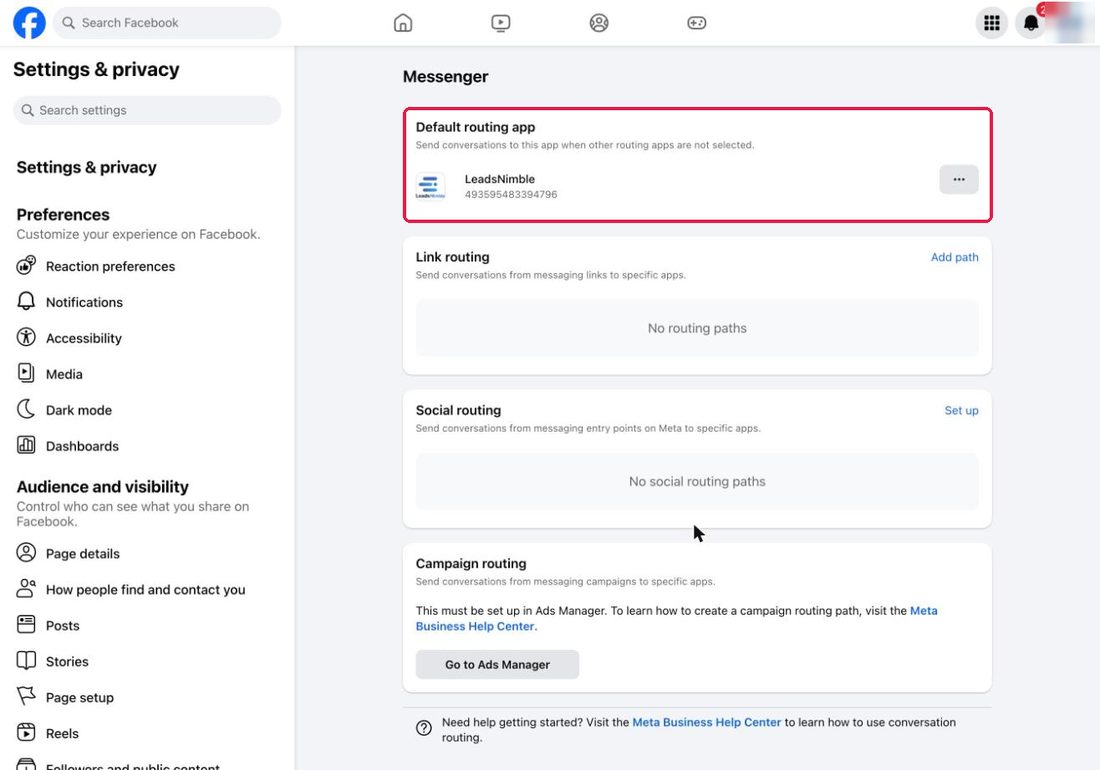Focus the Search Facebook field
Viewport: 1100px width, 770px height.
tap(167, 23)
